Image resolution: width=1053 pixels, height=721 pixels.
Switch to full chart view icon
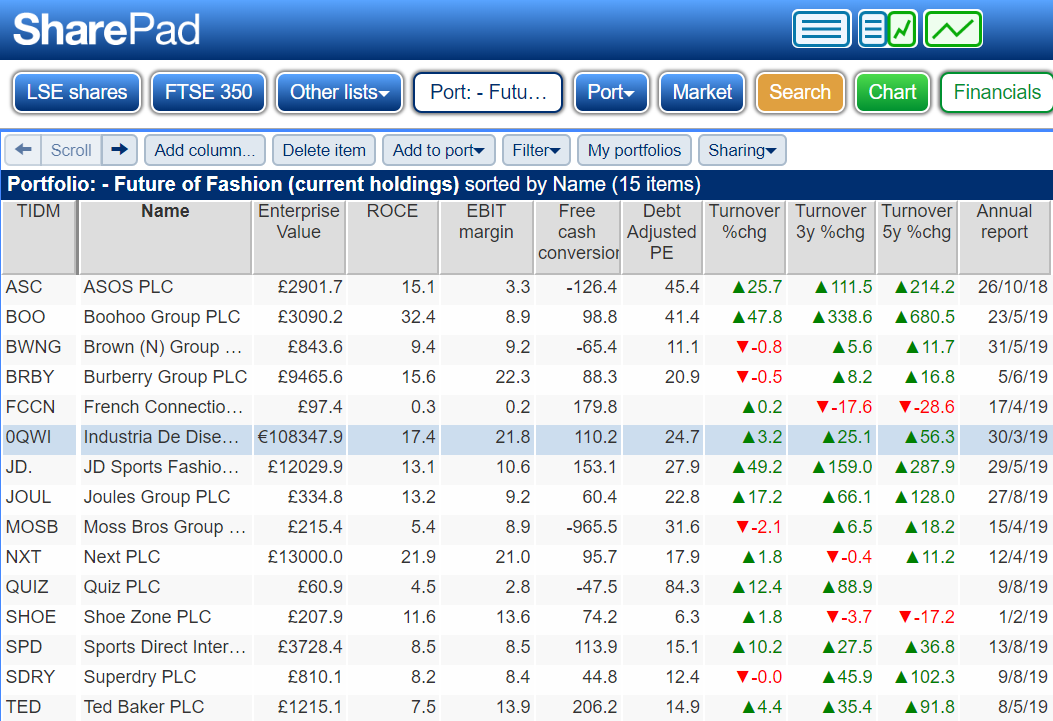953,29
